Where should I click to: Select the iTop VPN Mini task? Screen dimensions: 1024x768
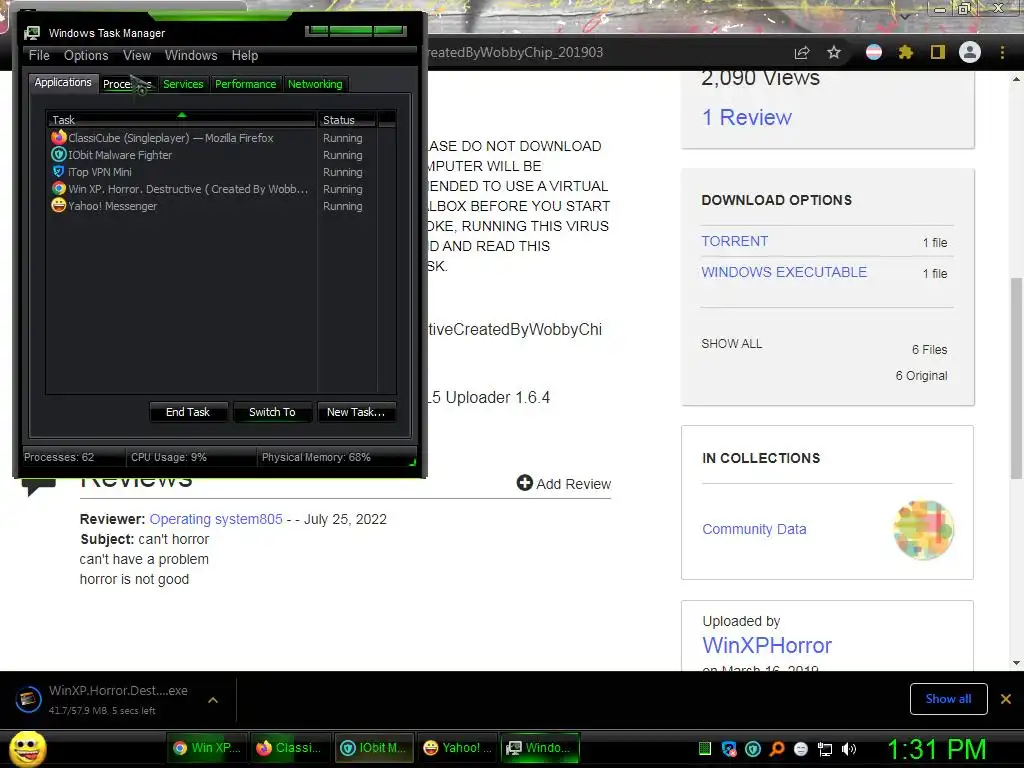click(182, 172)
